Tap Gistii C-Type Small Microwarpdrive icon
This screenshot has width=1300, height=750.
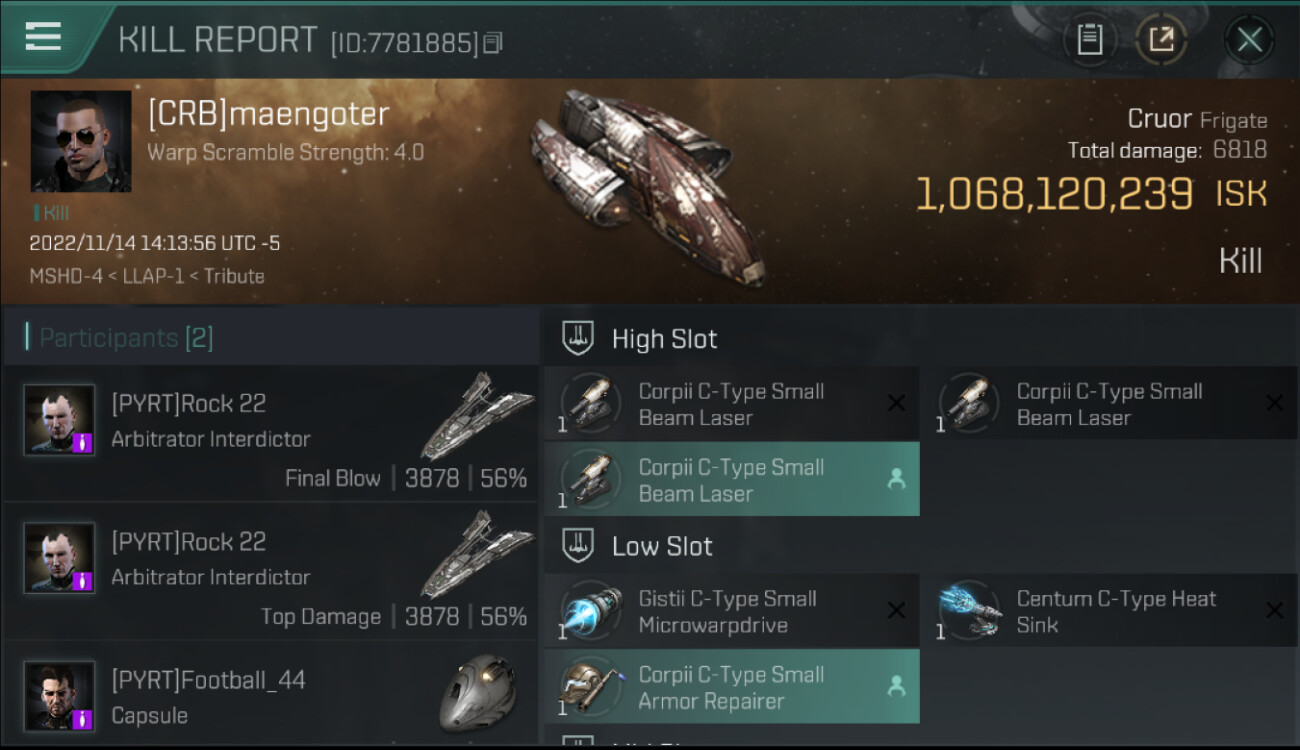(x=590, y=610)
